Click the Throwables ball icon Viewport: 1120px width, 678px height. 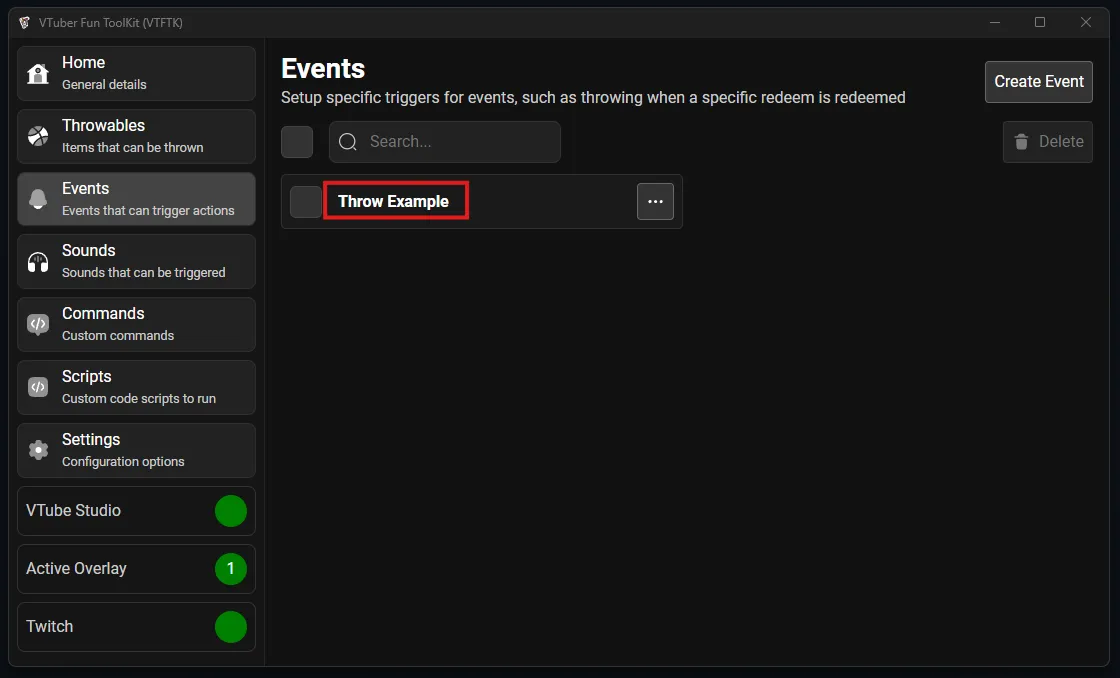click(x=38, y=136)
